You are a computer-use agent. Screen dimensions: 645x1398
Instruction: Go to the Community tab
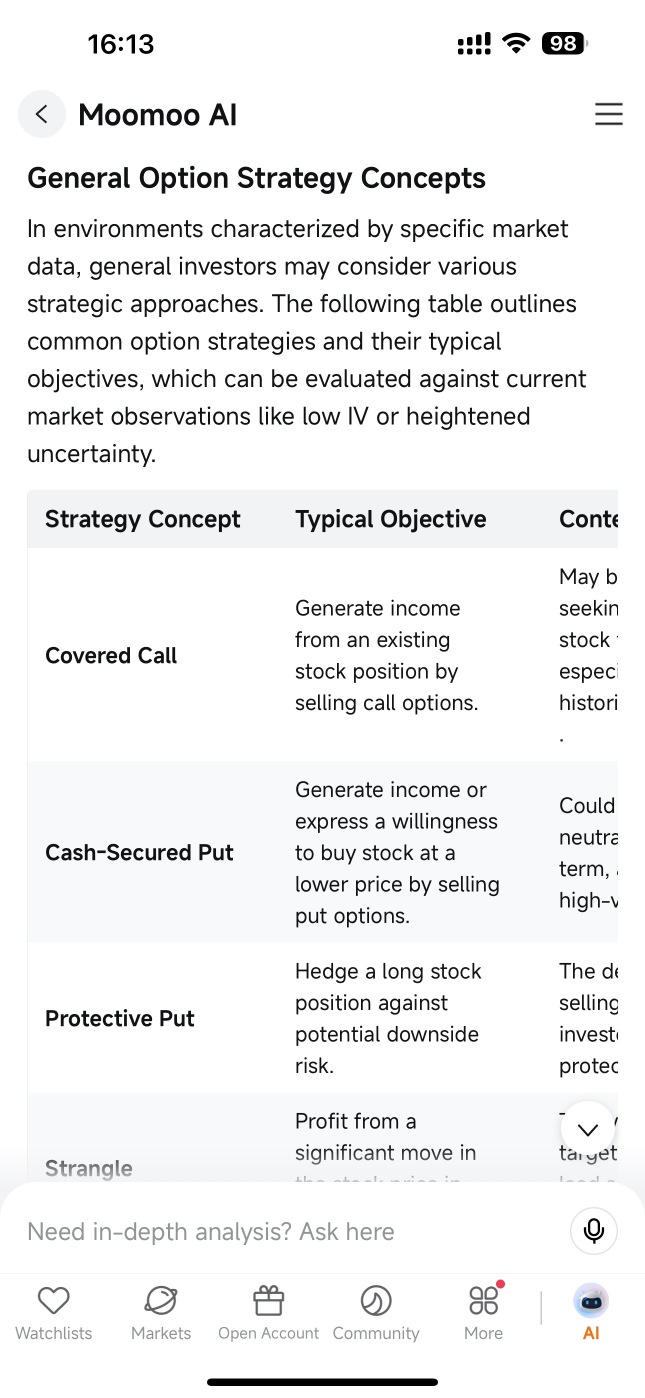coord(376,1313)
